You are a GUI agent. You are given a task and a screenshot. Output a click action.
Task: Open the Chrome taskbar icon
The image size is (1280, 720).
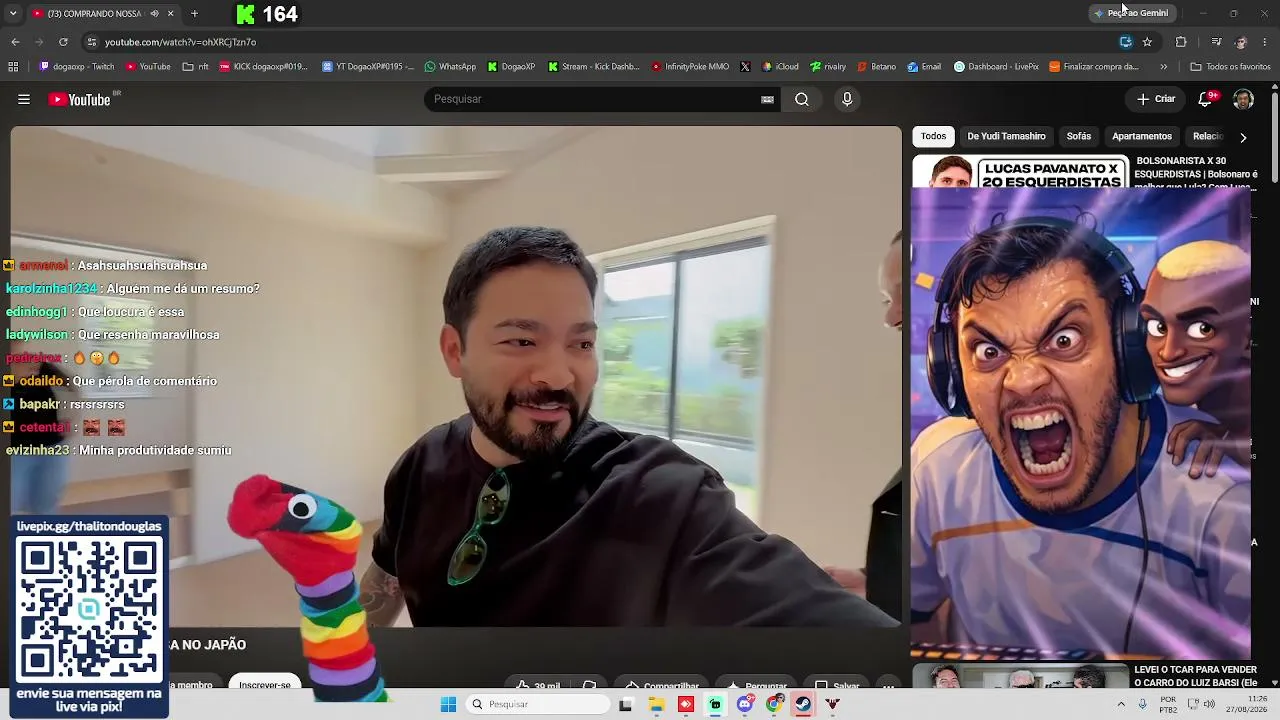pyautogui.click(x=774, y=704)
